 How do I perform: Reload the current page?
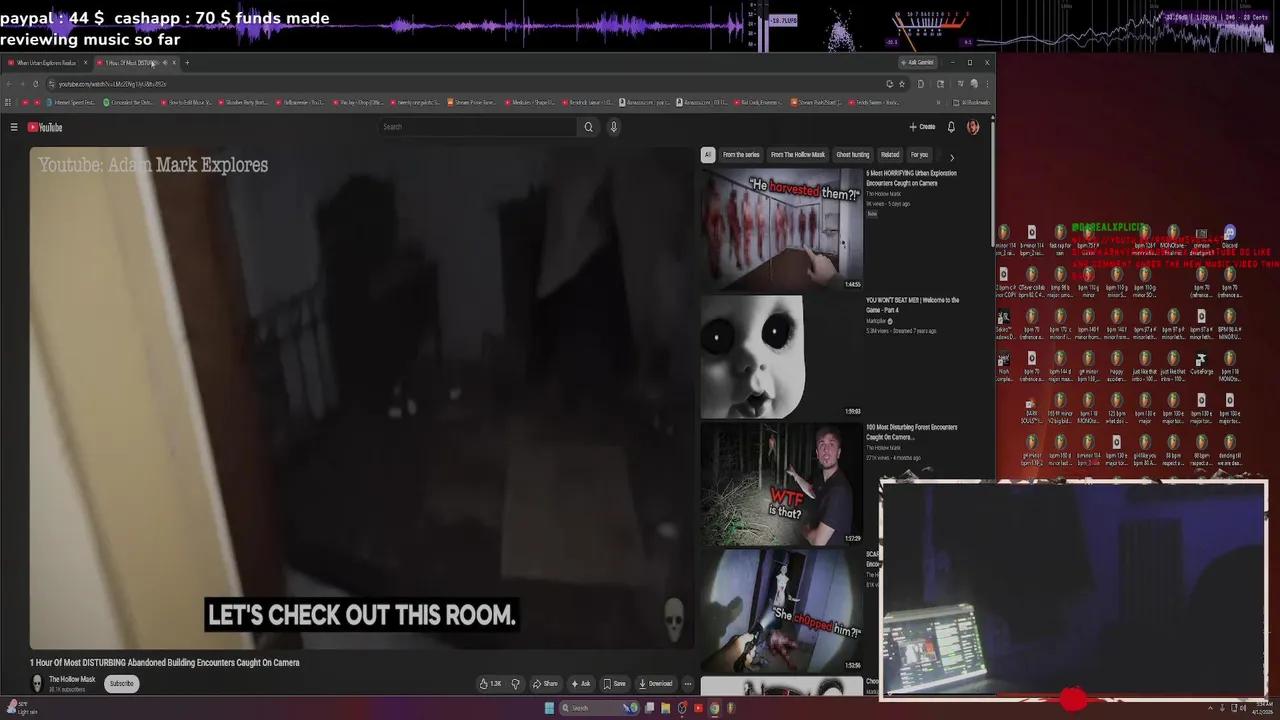point(36,84)
